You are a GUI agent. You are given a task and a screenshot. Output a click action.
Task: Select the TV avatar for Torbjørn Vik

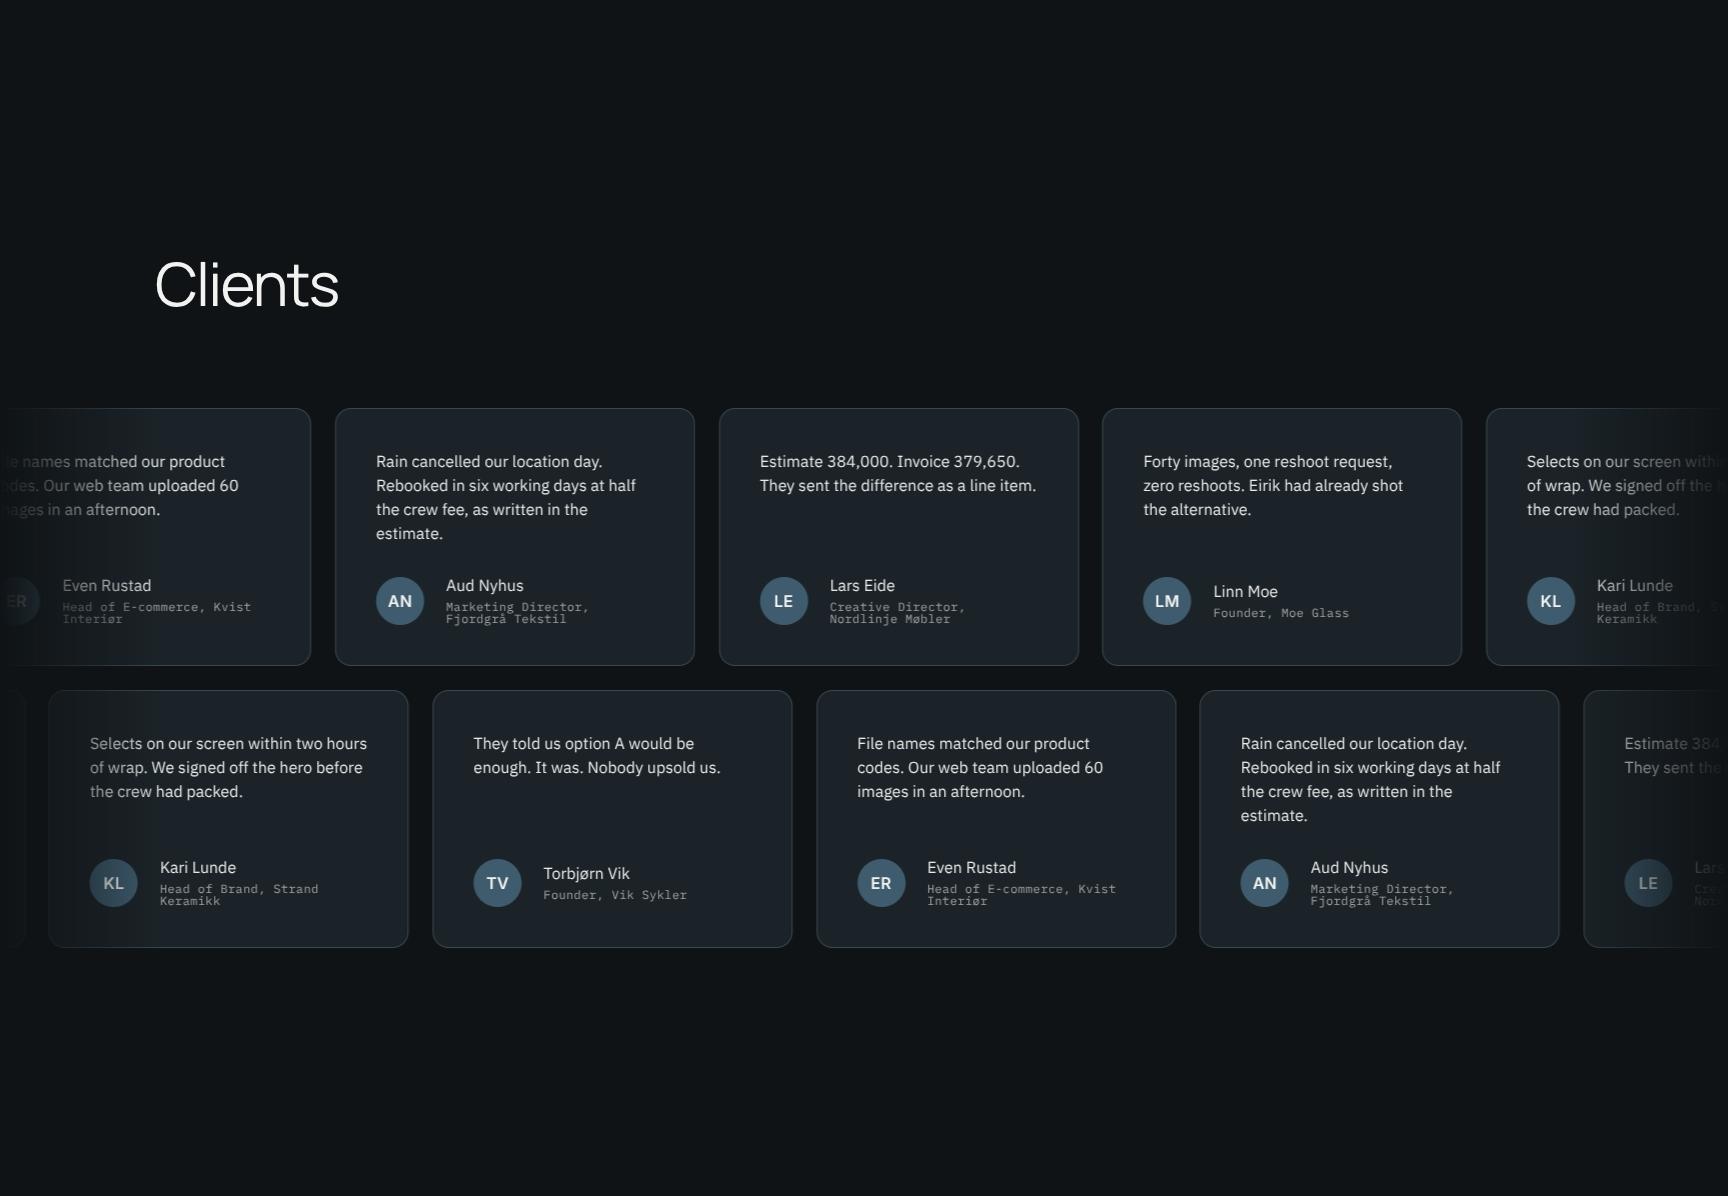click(497, 883)
